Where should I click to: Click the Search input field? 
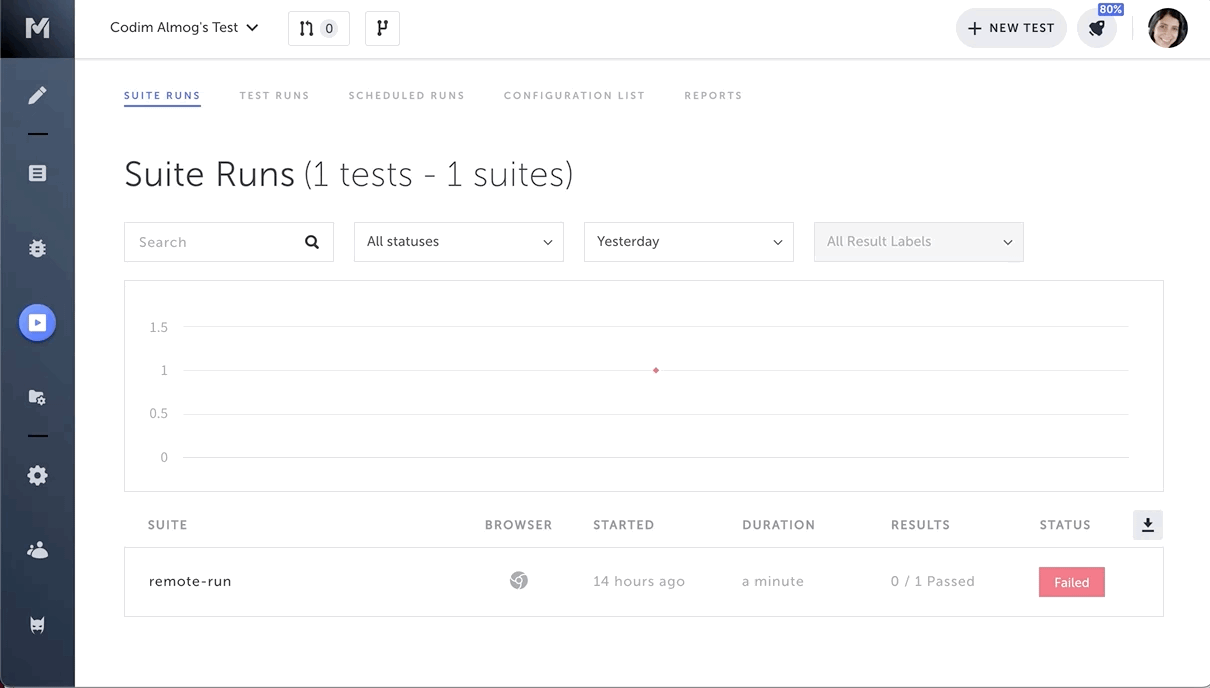217,242
